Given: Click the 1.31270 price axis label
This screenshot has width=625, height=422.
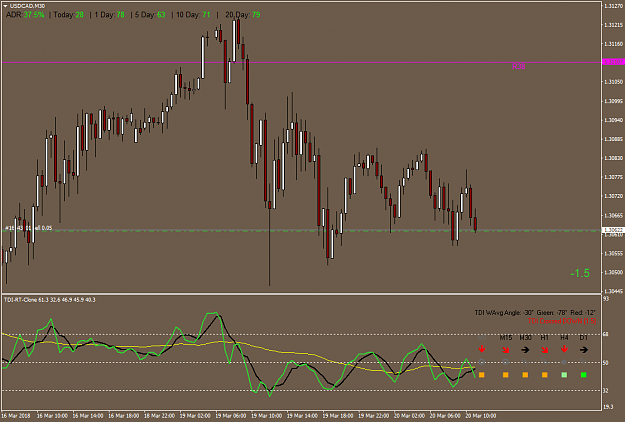Looking at the screenshot, I should tap(613, 6).
